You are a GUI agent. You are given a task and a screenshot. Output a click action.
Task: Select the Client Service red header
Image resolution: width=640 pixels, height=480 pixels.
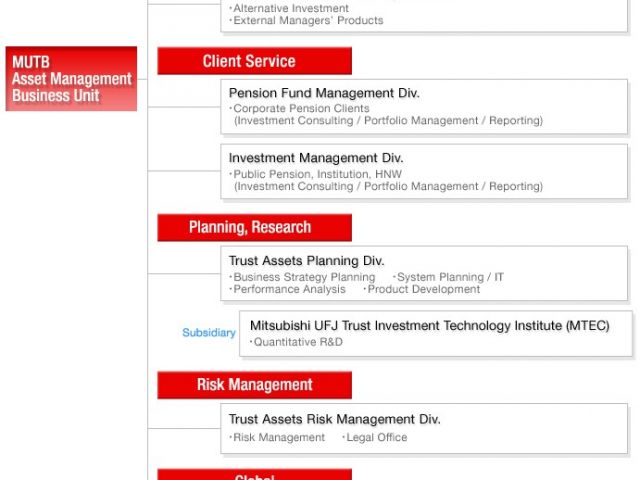254,61
